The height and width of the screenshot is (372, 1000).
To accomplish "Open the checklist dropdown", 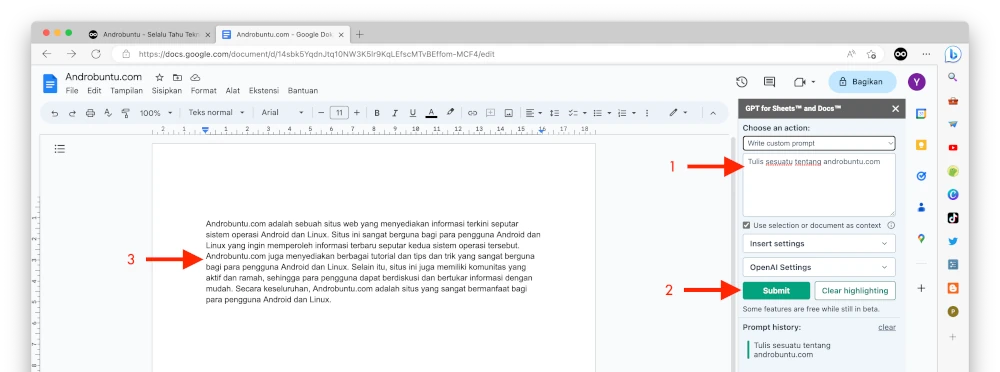I will (577, 113).
